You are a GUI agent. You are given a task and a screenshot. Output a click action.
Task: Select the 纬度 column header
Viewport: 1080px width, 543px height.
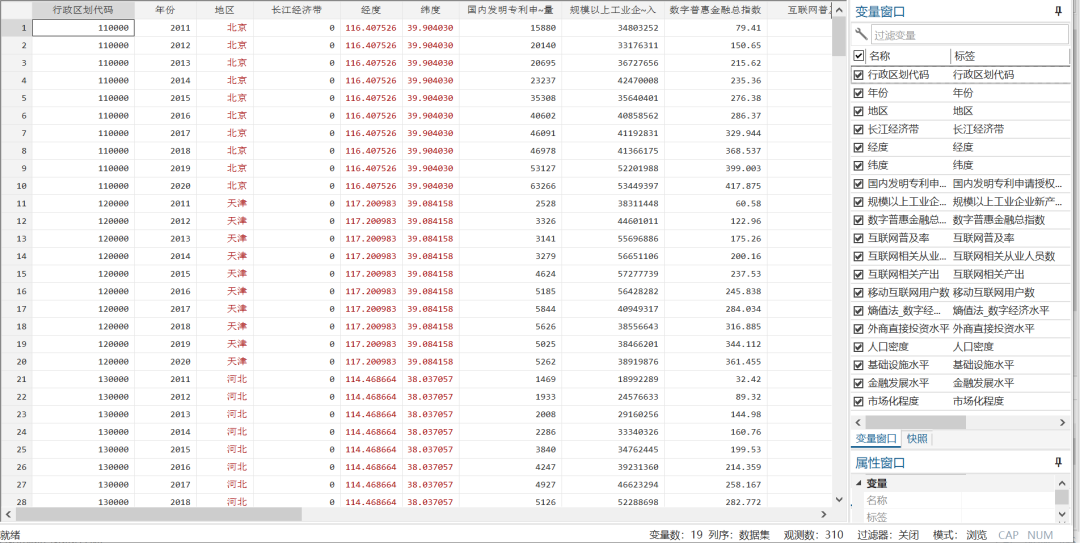pos(430,10)
